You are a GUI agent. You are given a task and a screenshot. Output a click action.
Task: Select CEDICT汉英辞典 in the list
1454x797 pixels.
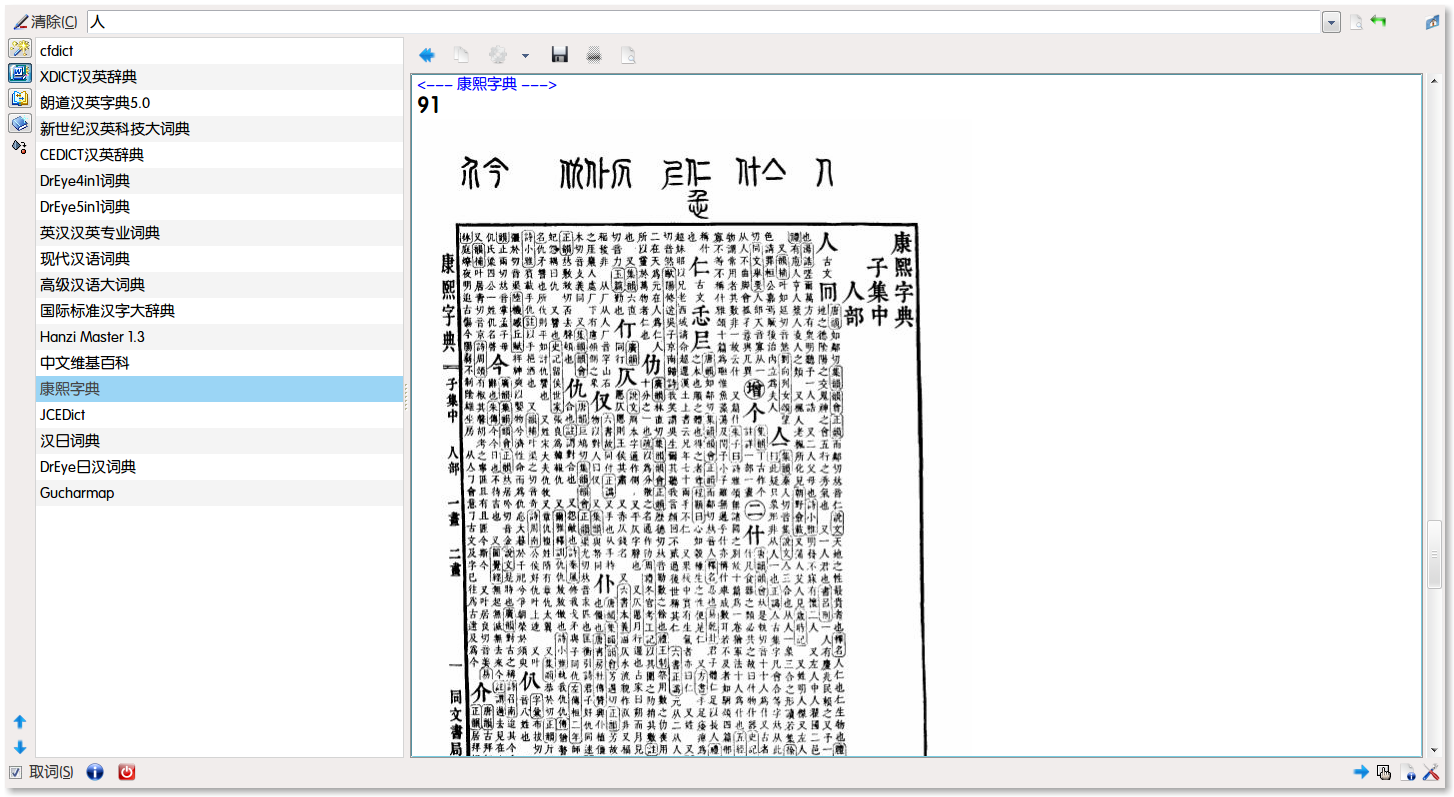pyautogui.click(x=220, y=155)
